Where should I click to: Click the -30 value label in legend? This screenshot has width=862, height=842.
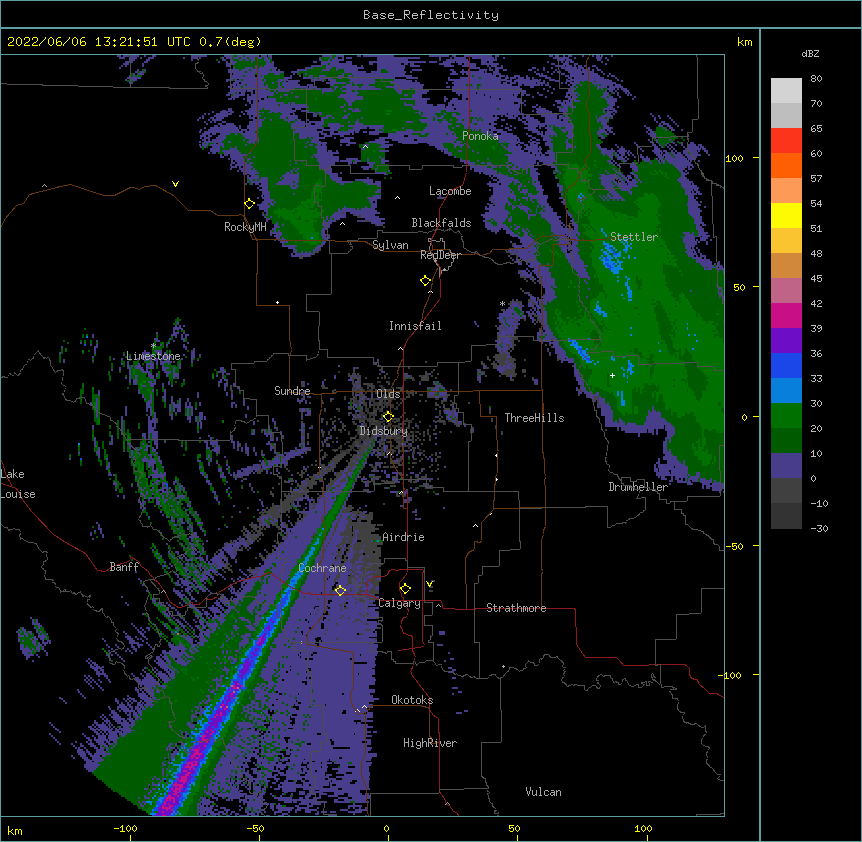coord(819,528)
